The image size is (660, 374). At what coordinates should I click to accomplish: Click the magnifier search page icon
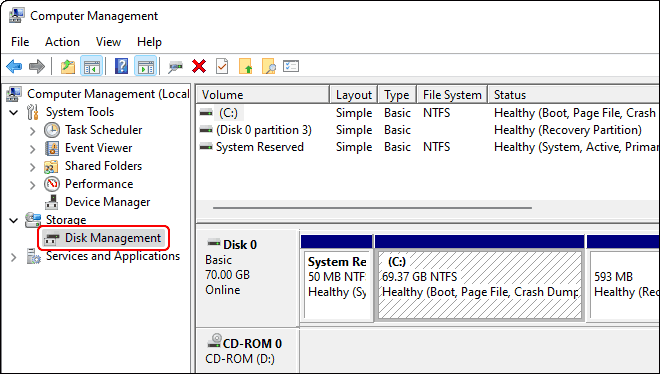tap(269, 66)
